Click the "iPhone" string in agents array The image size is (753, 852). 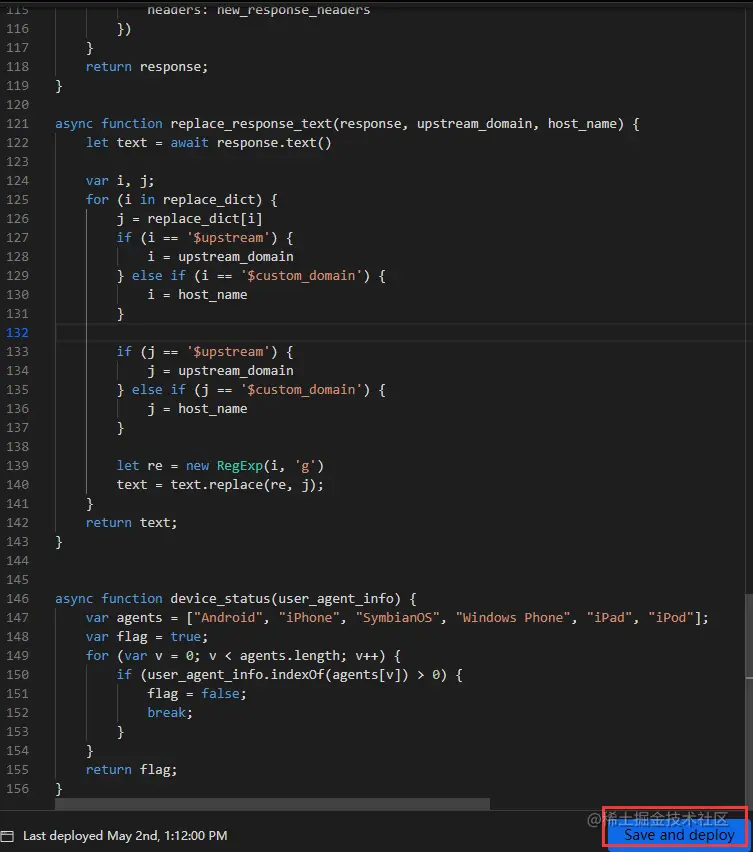pyautogui.click(x=309, y=618)
